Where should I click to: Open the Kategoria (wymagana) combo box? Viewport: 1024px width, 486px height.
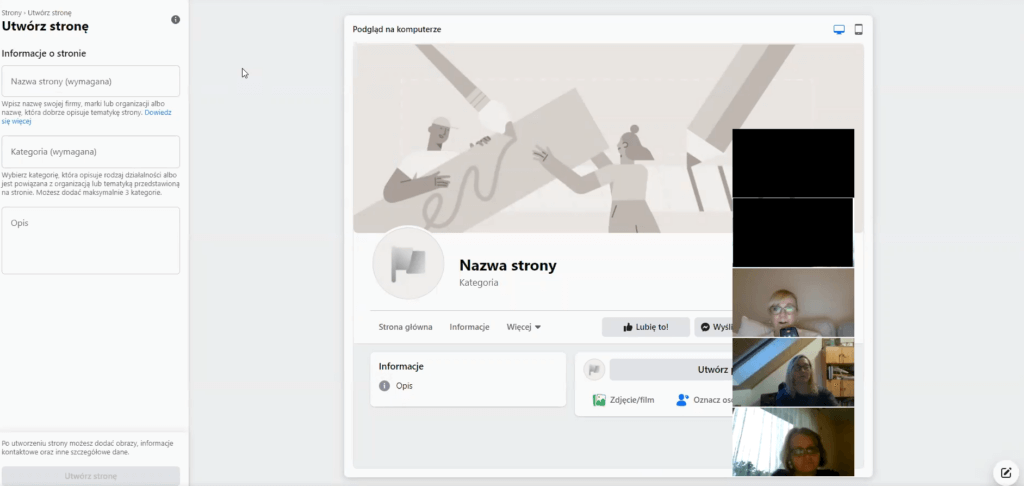[x=90, y=152]
